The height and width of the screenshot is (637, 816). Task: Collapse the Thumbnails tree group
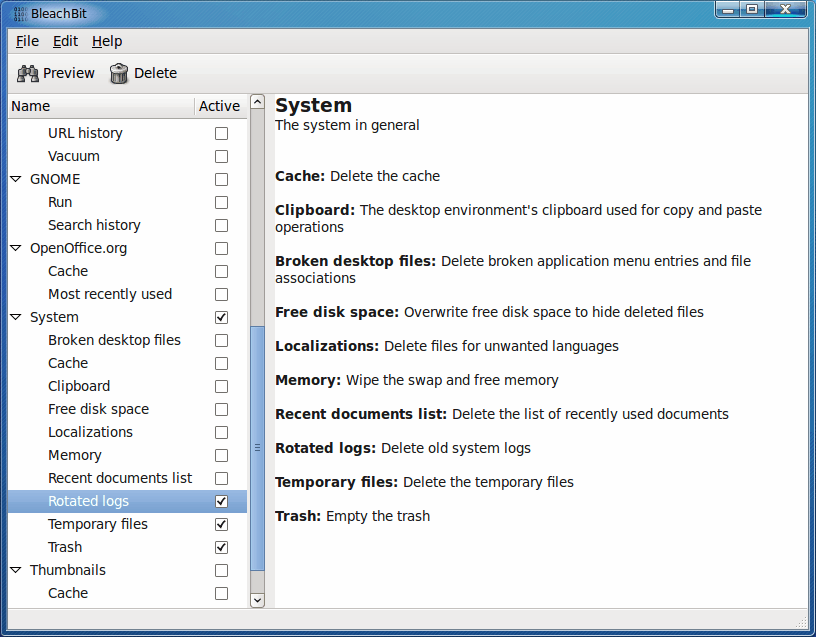16,570
